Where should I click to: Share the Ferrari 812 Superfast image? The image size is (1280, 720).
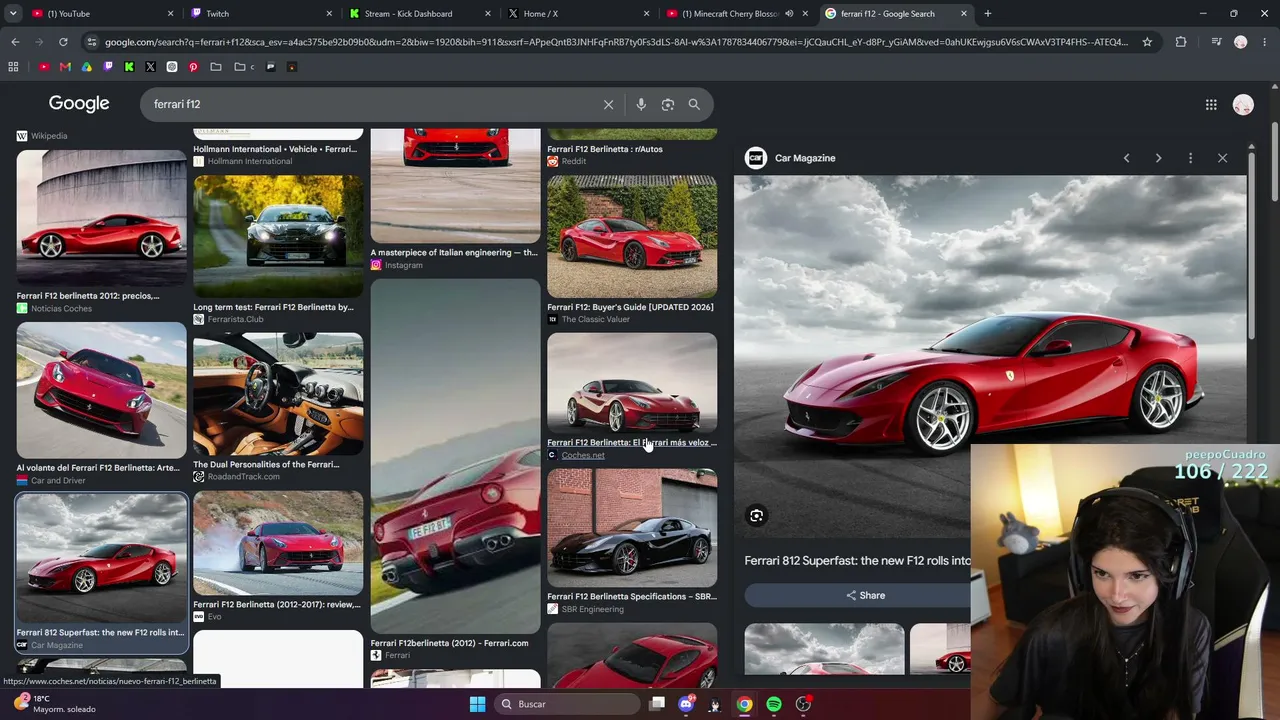[x=865, y=595]
